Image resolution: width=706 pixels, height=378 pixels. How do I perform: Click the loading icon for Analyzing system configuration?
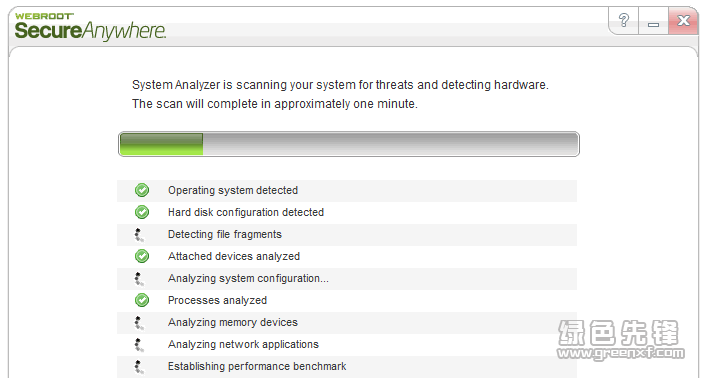(139, 279)
